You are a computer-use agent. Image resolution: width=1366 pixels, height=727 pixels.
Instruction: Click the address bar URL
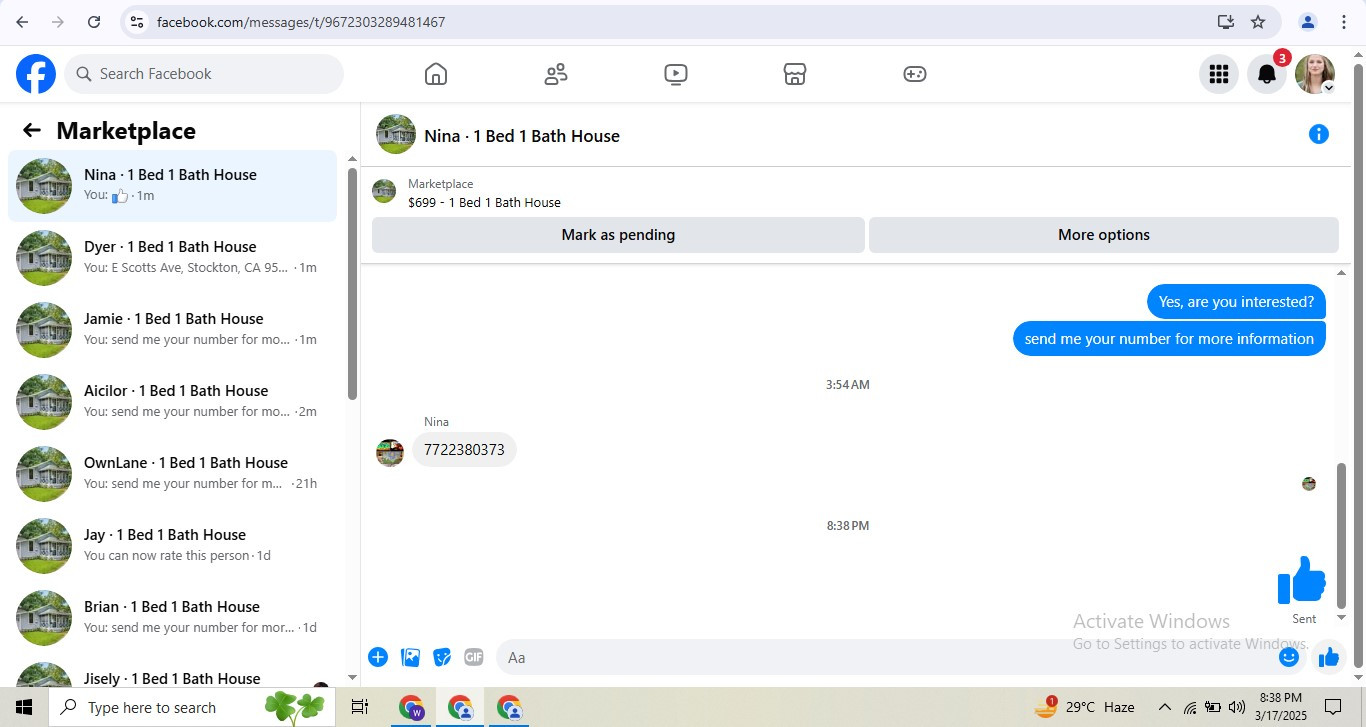(x=301, y=22)
